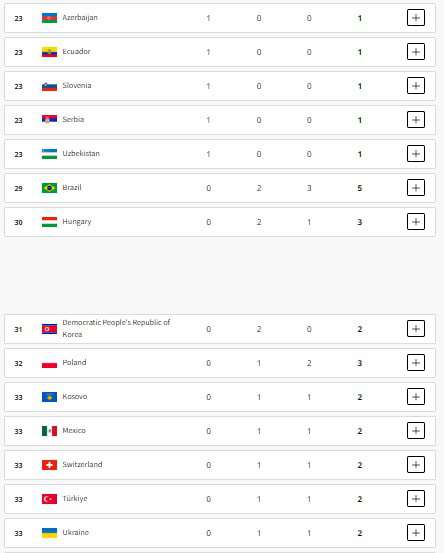444x553 pixels.
Task: Expand Democratic People's Republic of Korea row
Action: (x=416, y=329)
